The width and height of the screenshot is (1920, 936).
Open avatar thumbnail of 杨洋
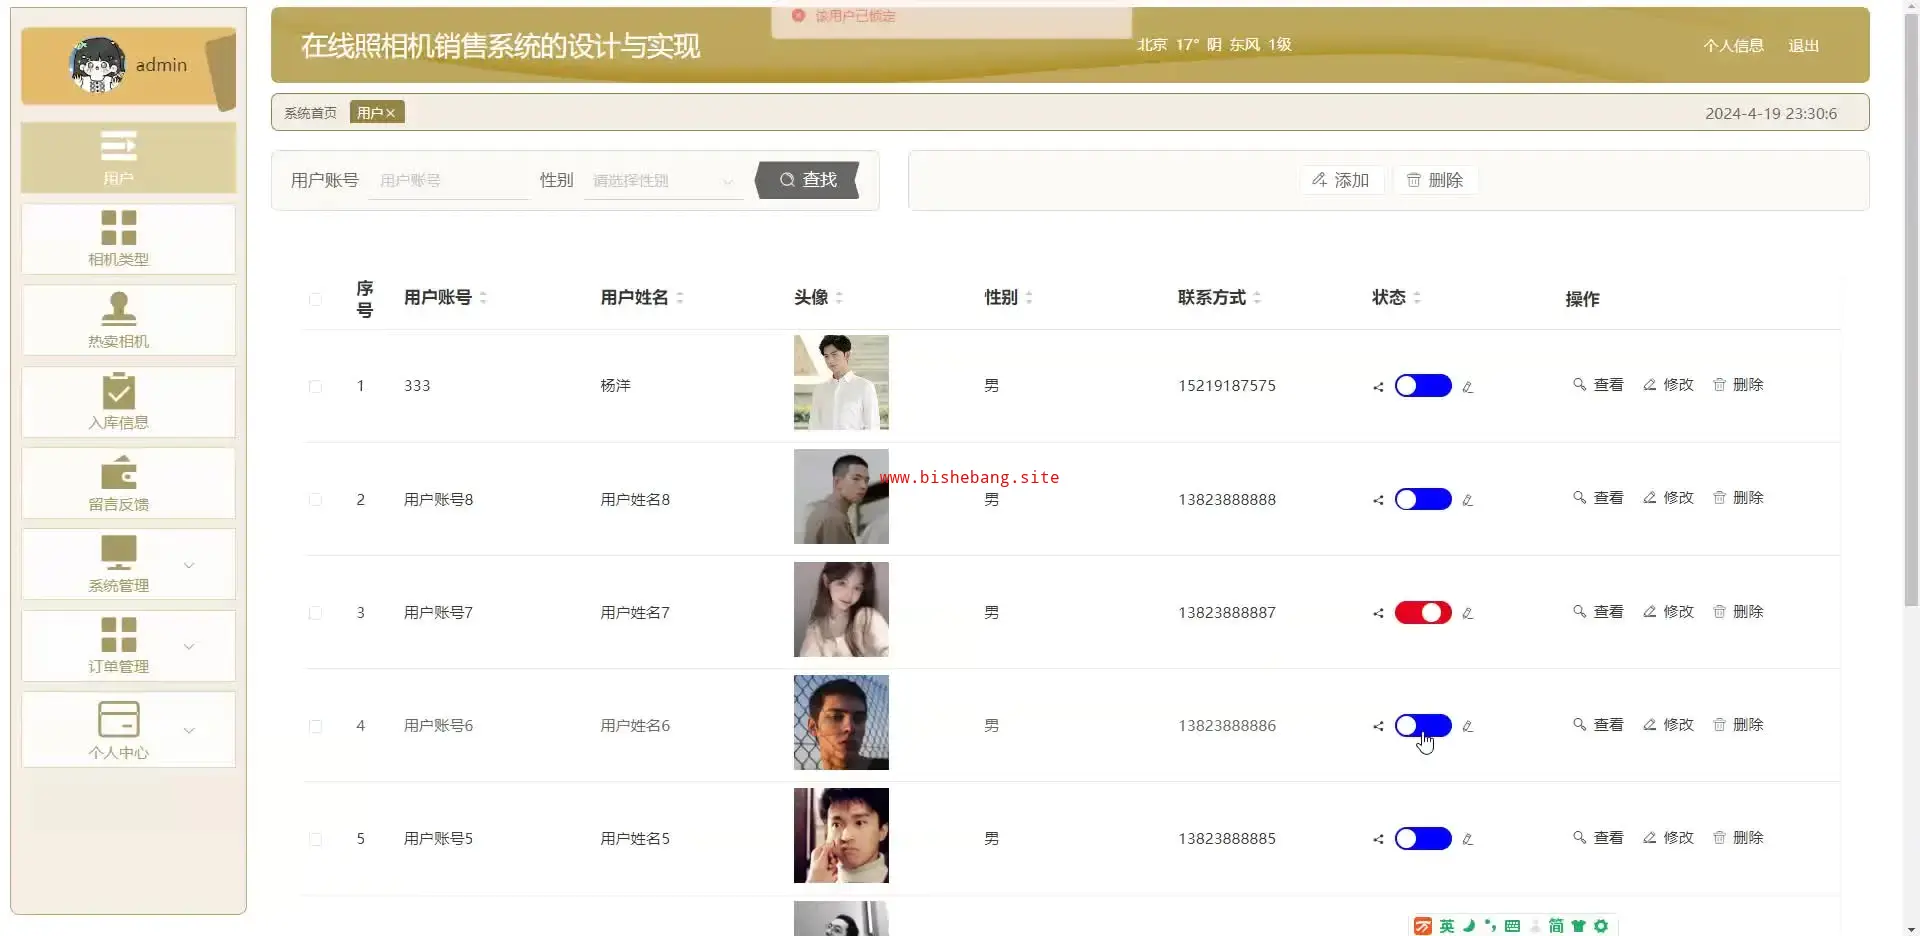pos(841,382)
